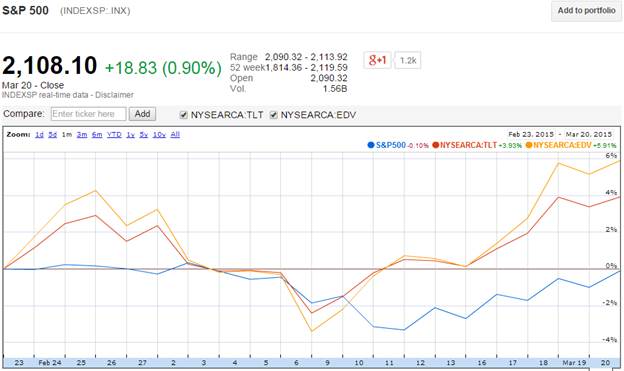Set chart zoom to 6m
This screenshot has height=371, width=624.
click(x=97, y=135)
